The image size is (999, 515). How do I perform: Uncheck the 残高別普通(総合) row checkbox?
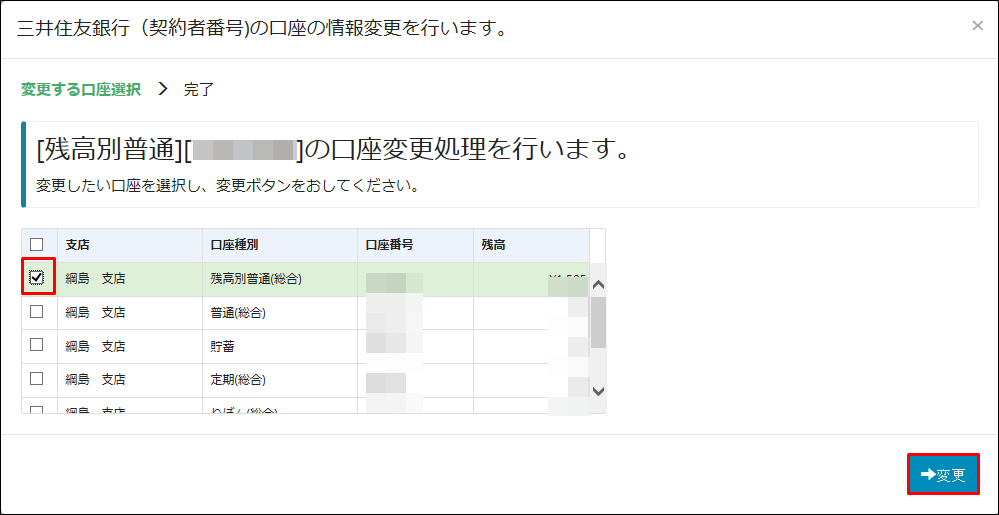click(x=37, y=277)
